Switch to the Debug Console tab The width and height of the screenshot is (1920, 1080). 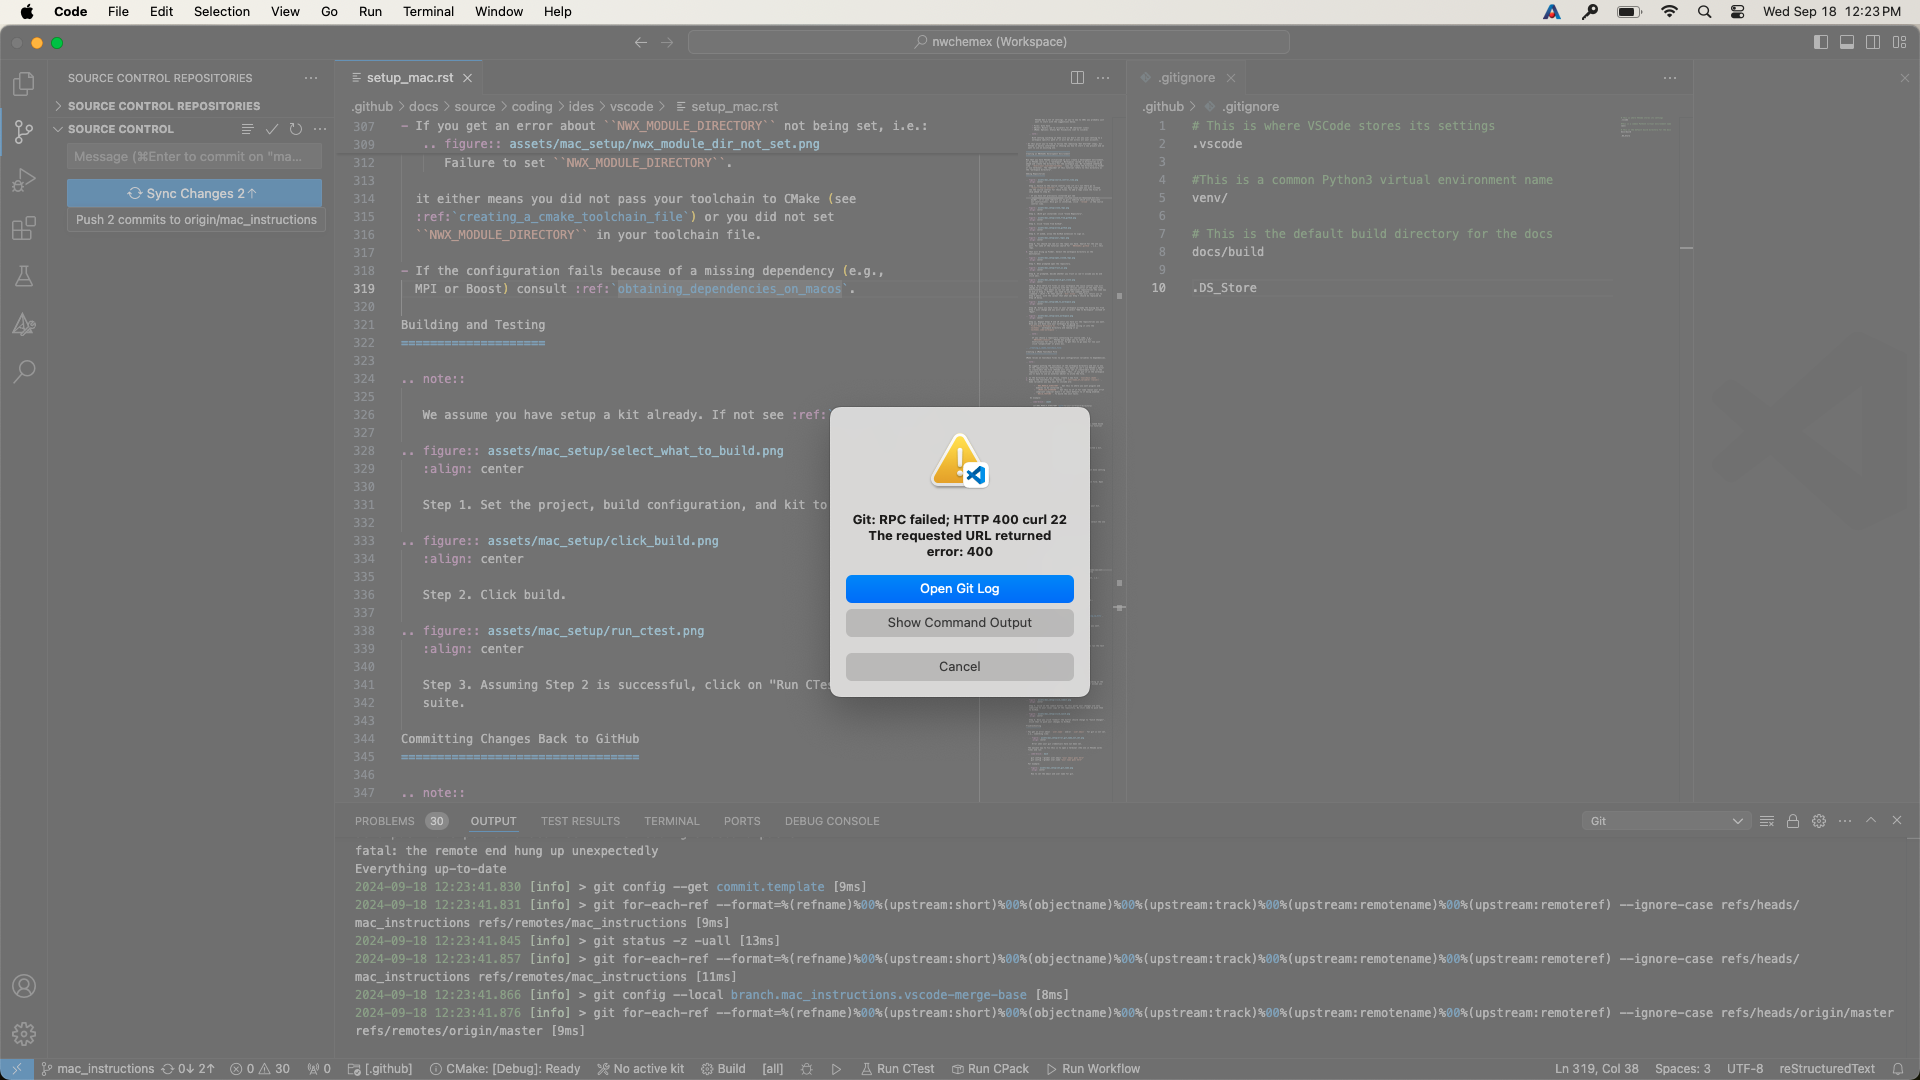coord(832,821)
